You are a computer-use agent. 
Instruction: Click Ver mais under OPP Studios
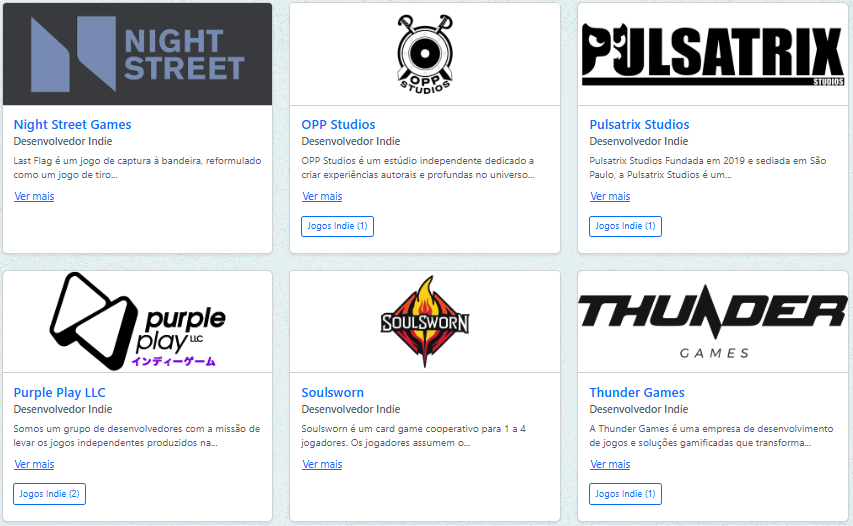point(322,196)
